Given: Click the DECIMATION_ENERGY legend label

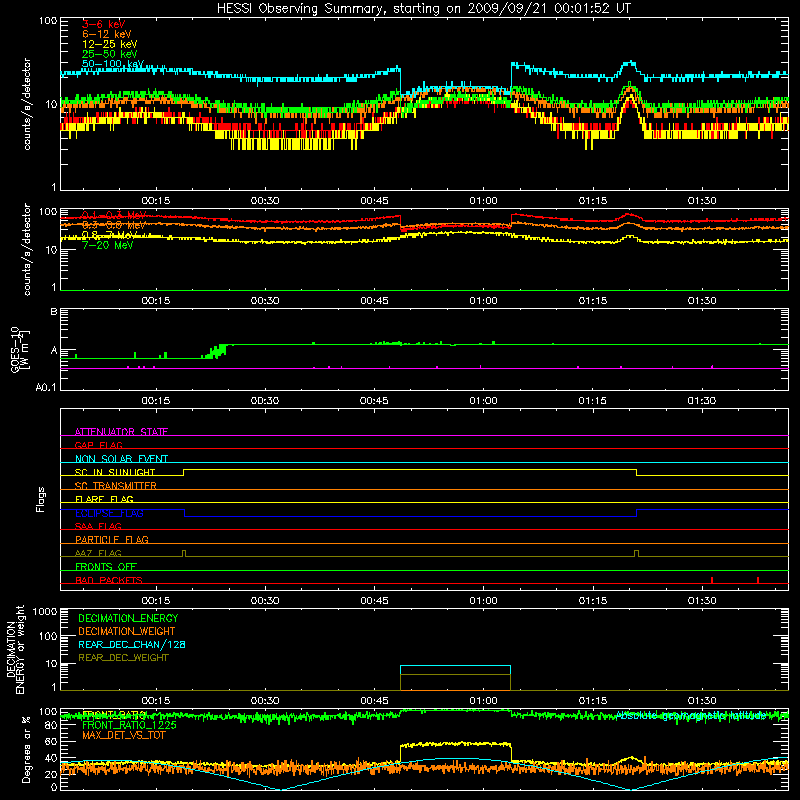Looking at the screenshot, I should pyautogui.click(x=128, y=618).
